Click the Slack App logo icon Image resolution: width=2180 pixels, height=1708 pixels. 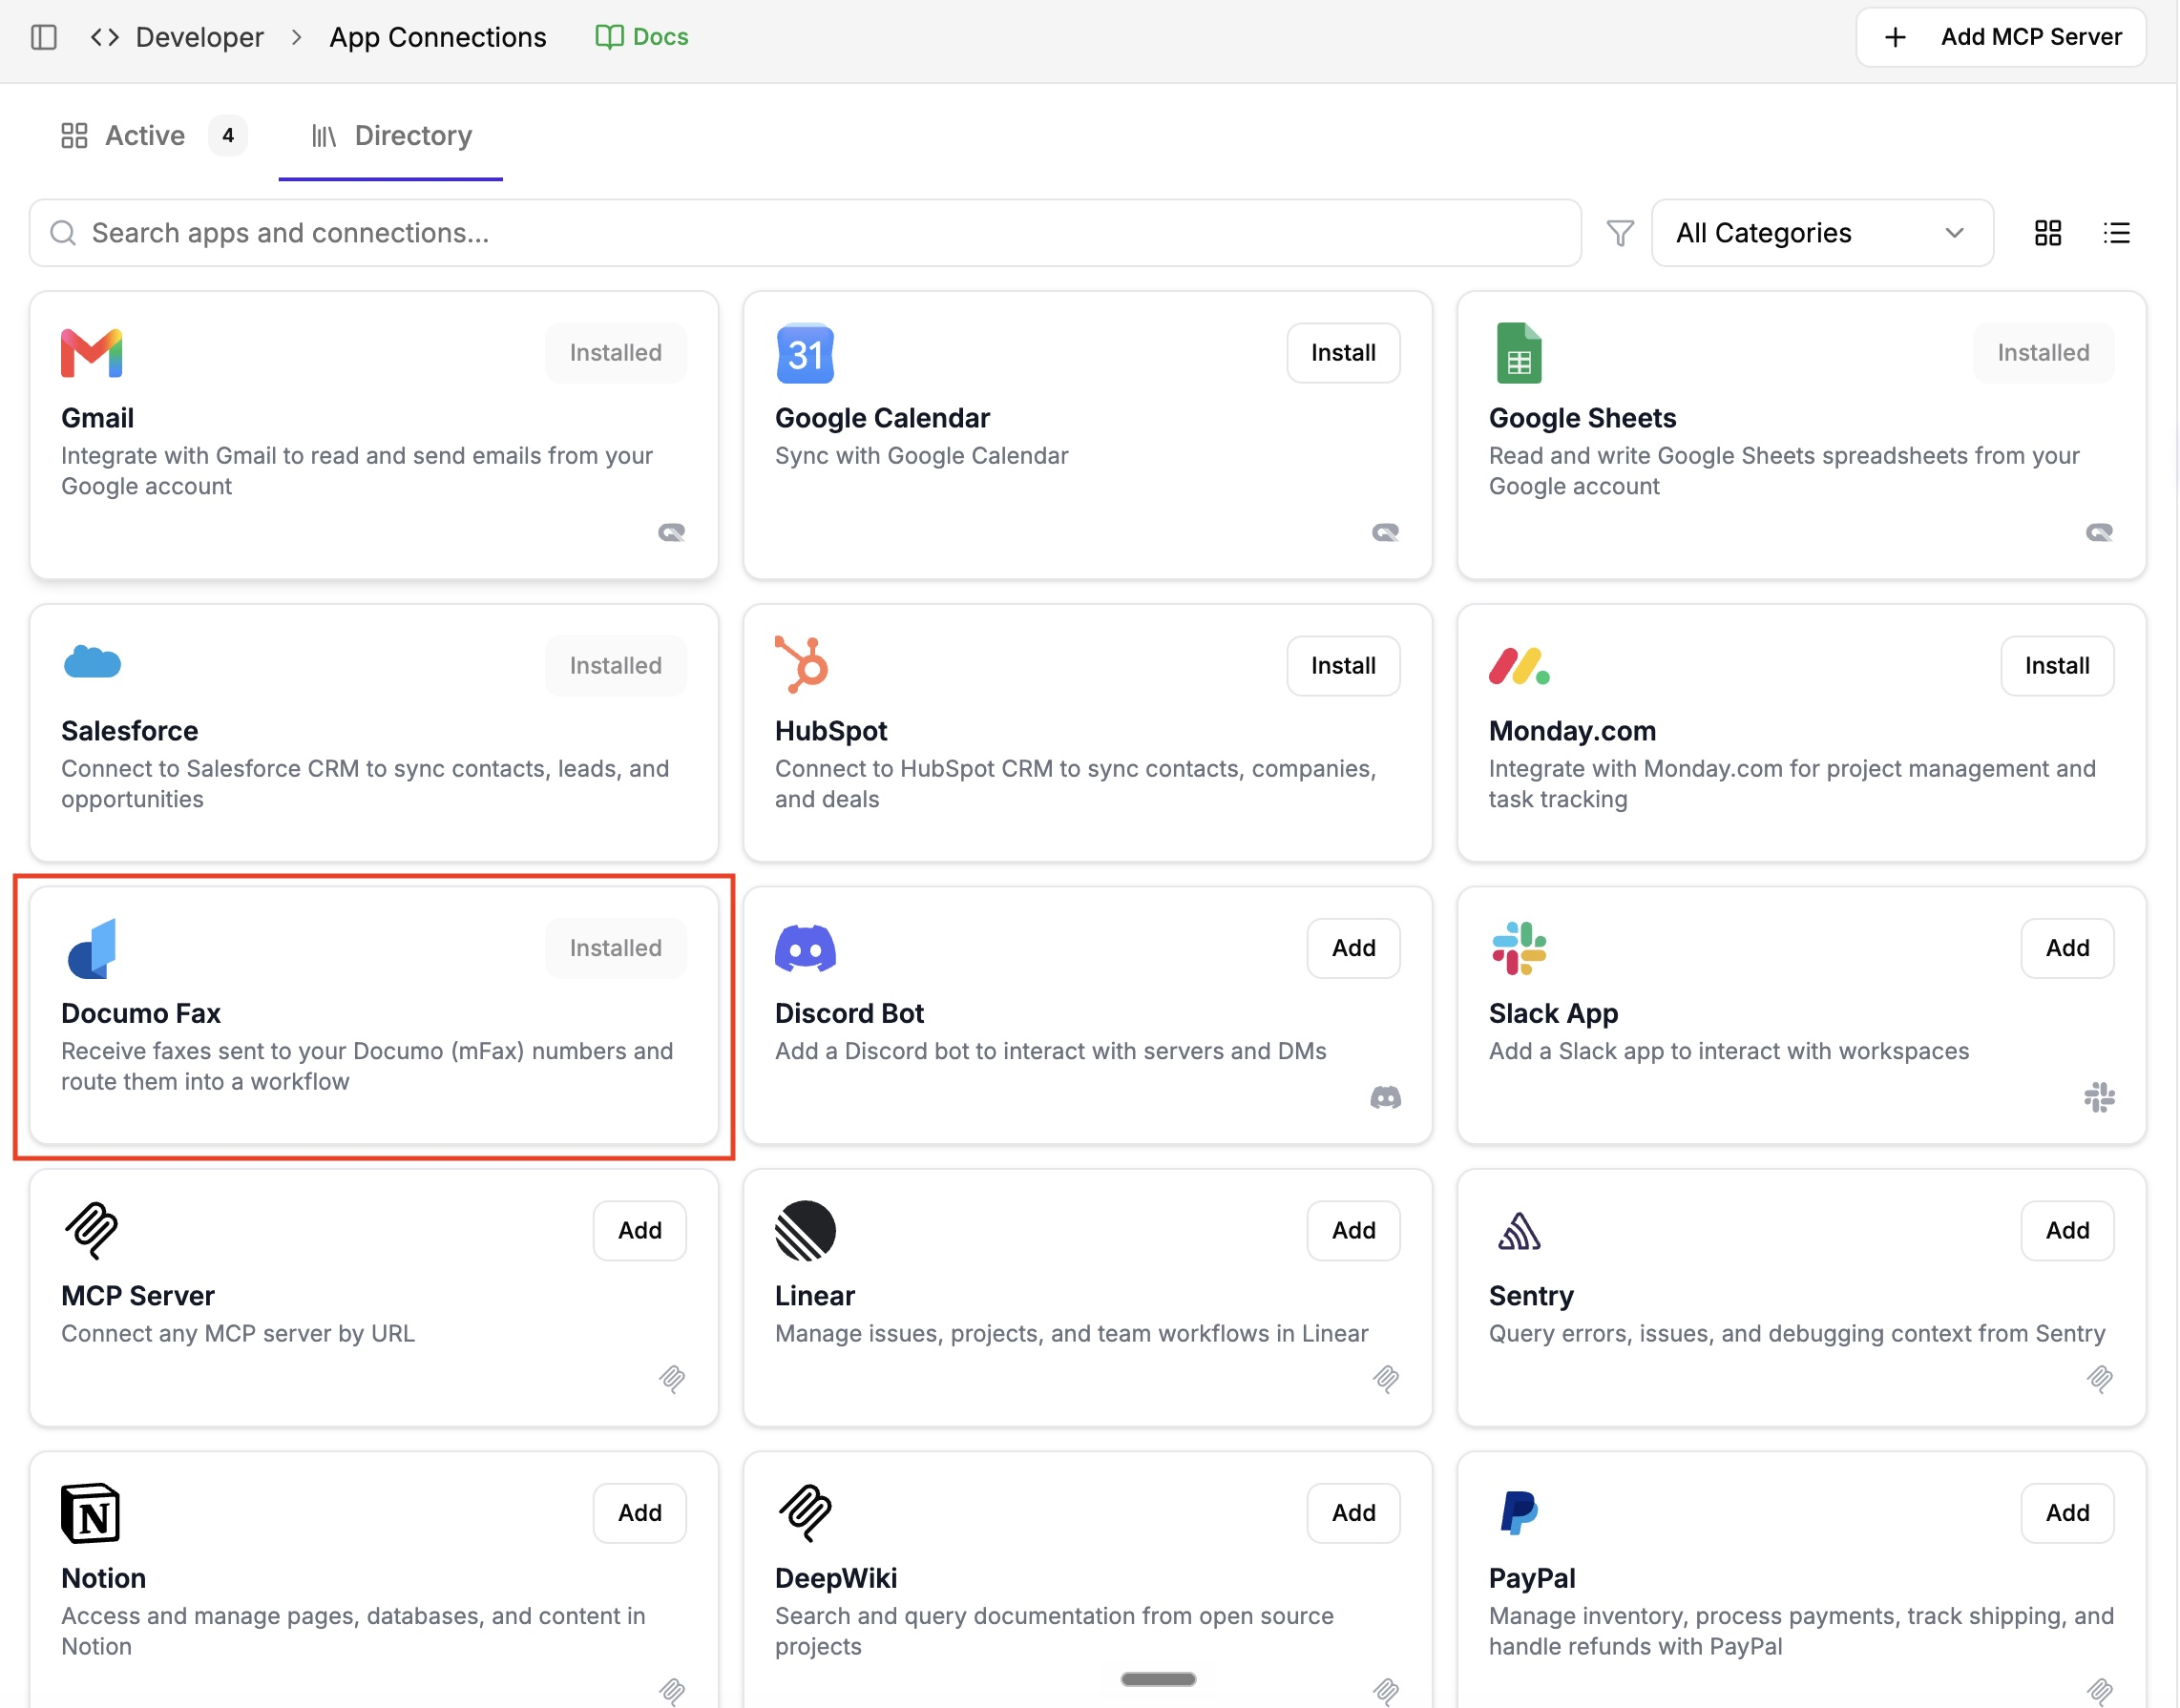pyautogui.click(x=1519, y=948)
